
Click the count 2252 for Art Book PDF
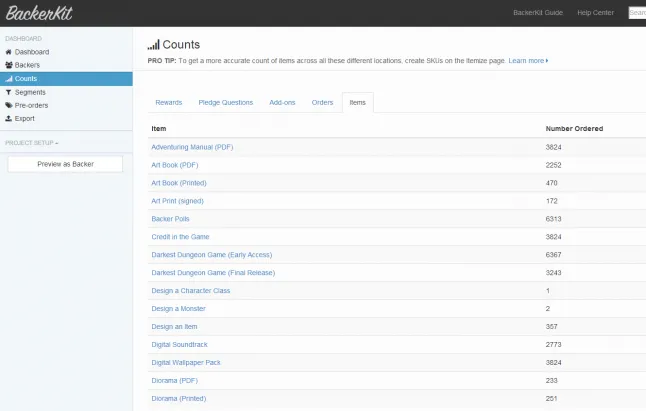coord(553,165)
